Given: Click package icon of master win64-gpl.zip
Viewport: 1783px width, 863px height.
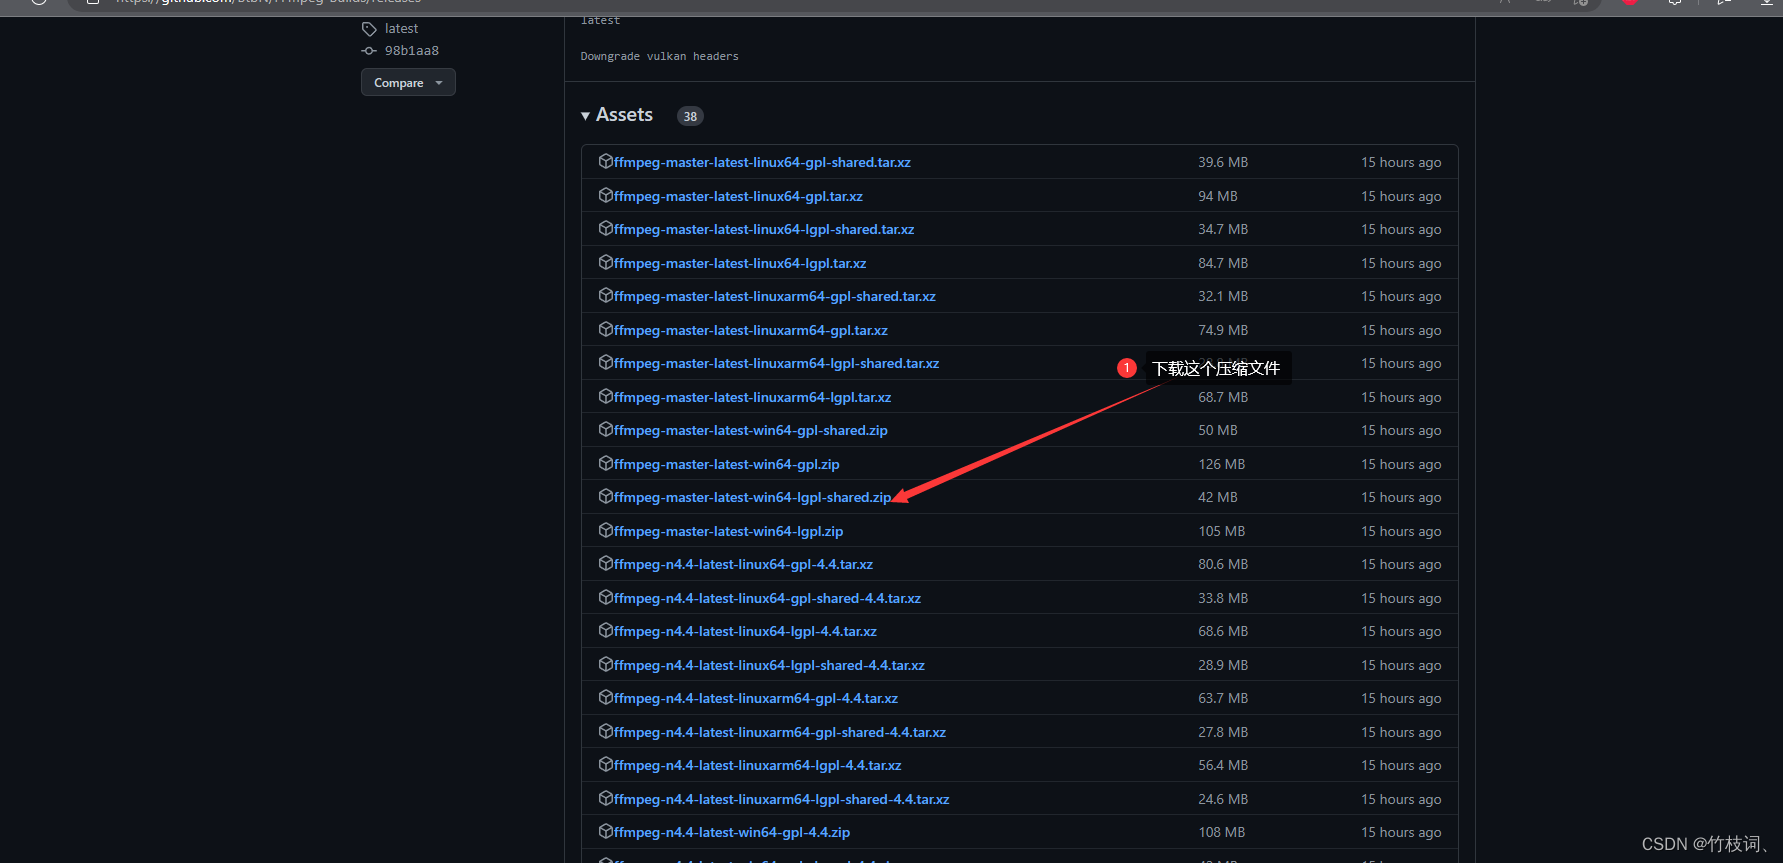Looking at the screenshot, I should tap(606, 463).
